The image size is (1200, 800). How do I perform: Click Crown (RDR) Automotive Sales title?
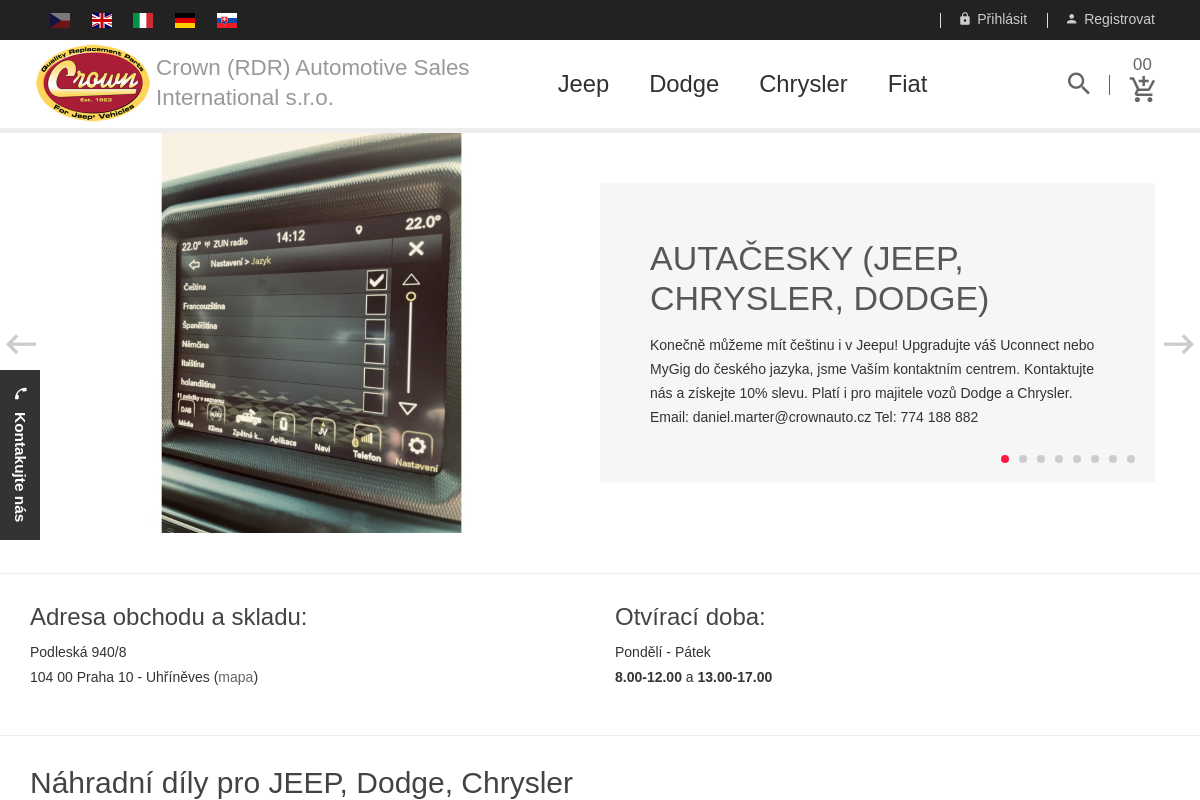click(x=312, y=82)
